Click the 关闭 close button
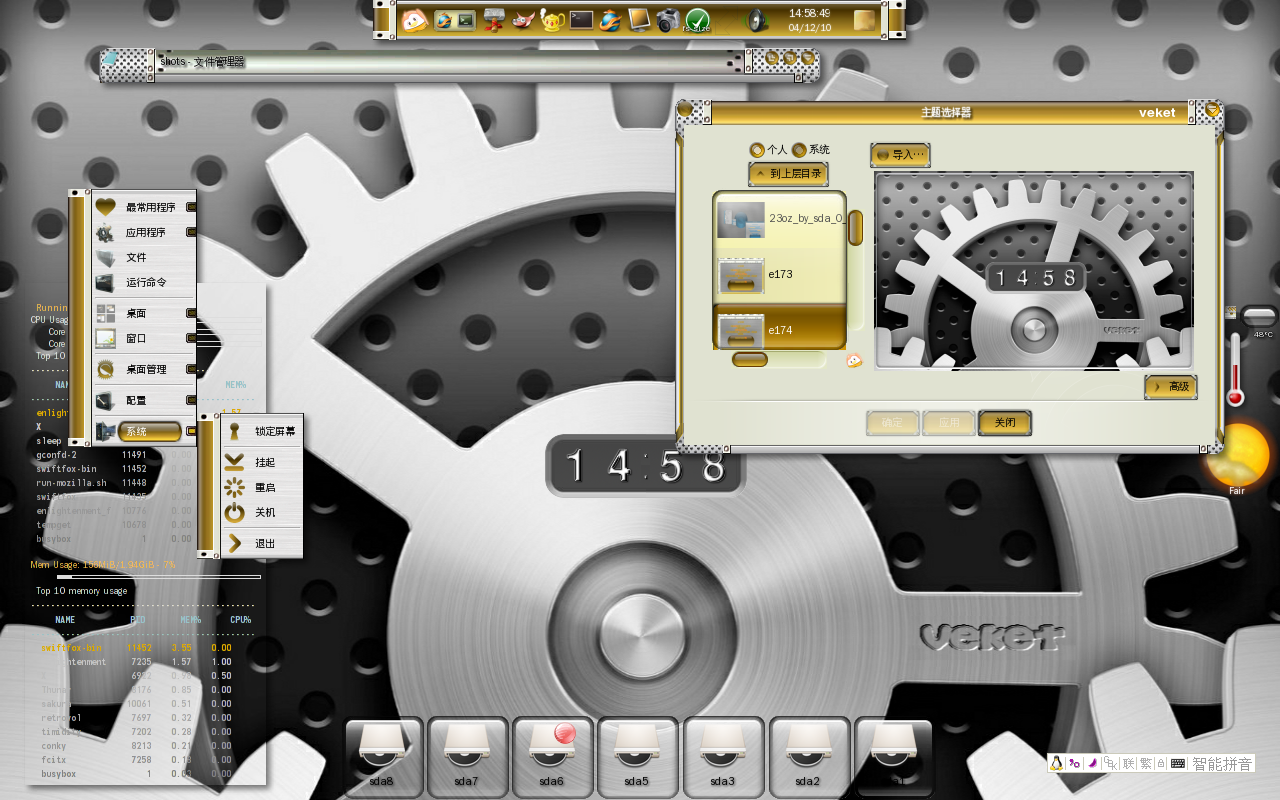The height and width of the screenshot is (800, 1280). point(1005,423)
